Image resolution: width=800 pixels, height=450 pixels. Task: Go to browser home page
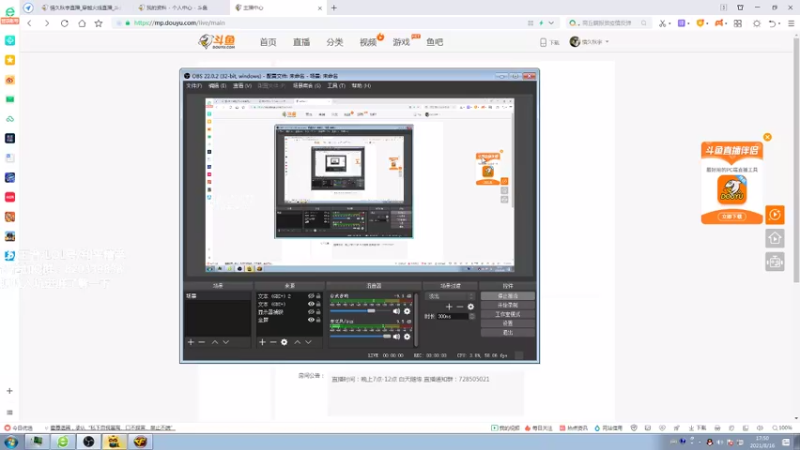pos(82,23)
